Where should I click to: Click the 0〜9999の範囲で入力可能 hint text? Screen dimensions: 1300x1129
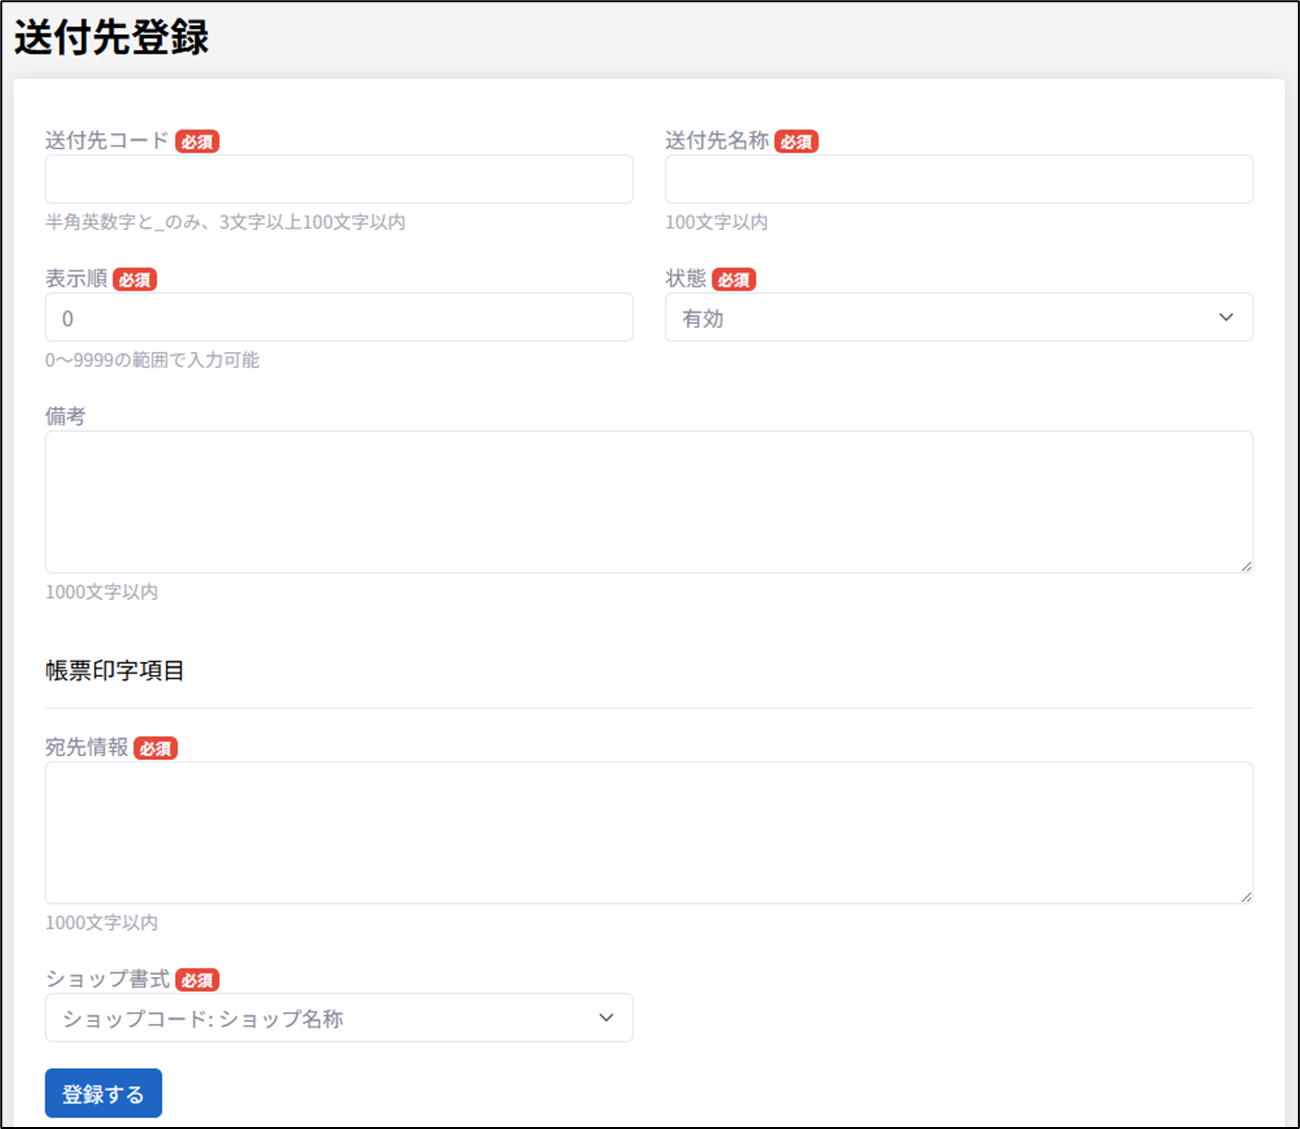pyautogui.click(x=152, y=360)
